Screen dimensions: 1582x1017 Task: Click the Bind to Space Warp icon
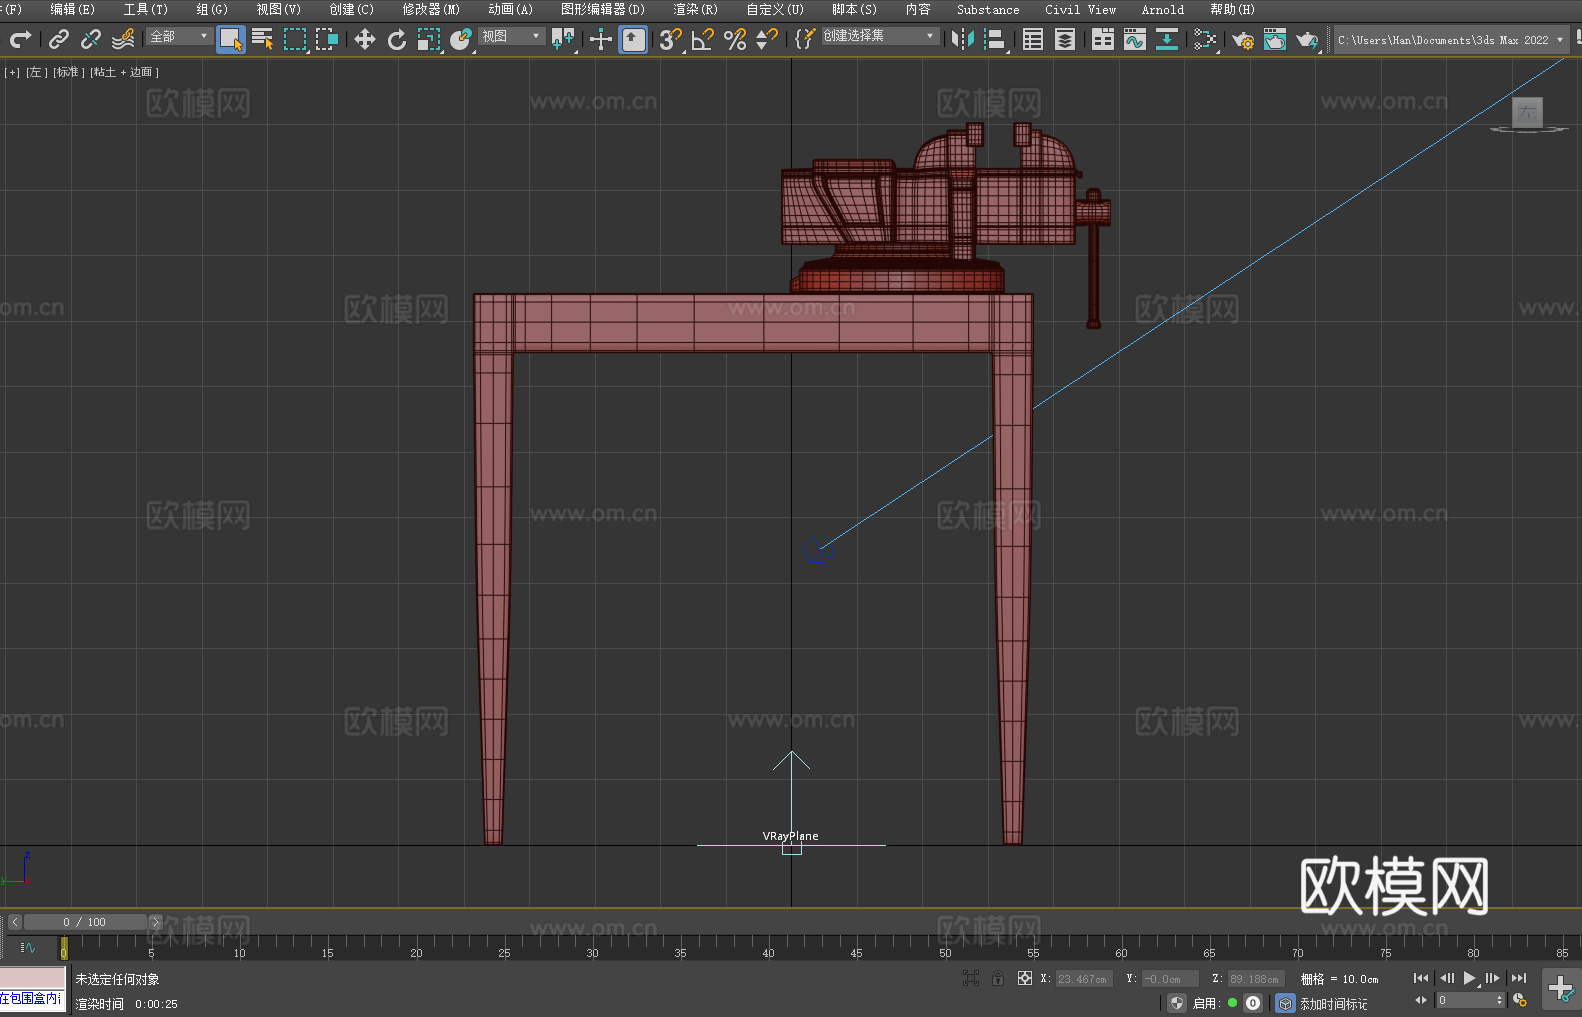(x=123, y=39)
